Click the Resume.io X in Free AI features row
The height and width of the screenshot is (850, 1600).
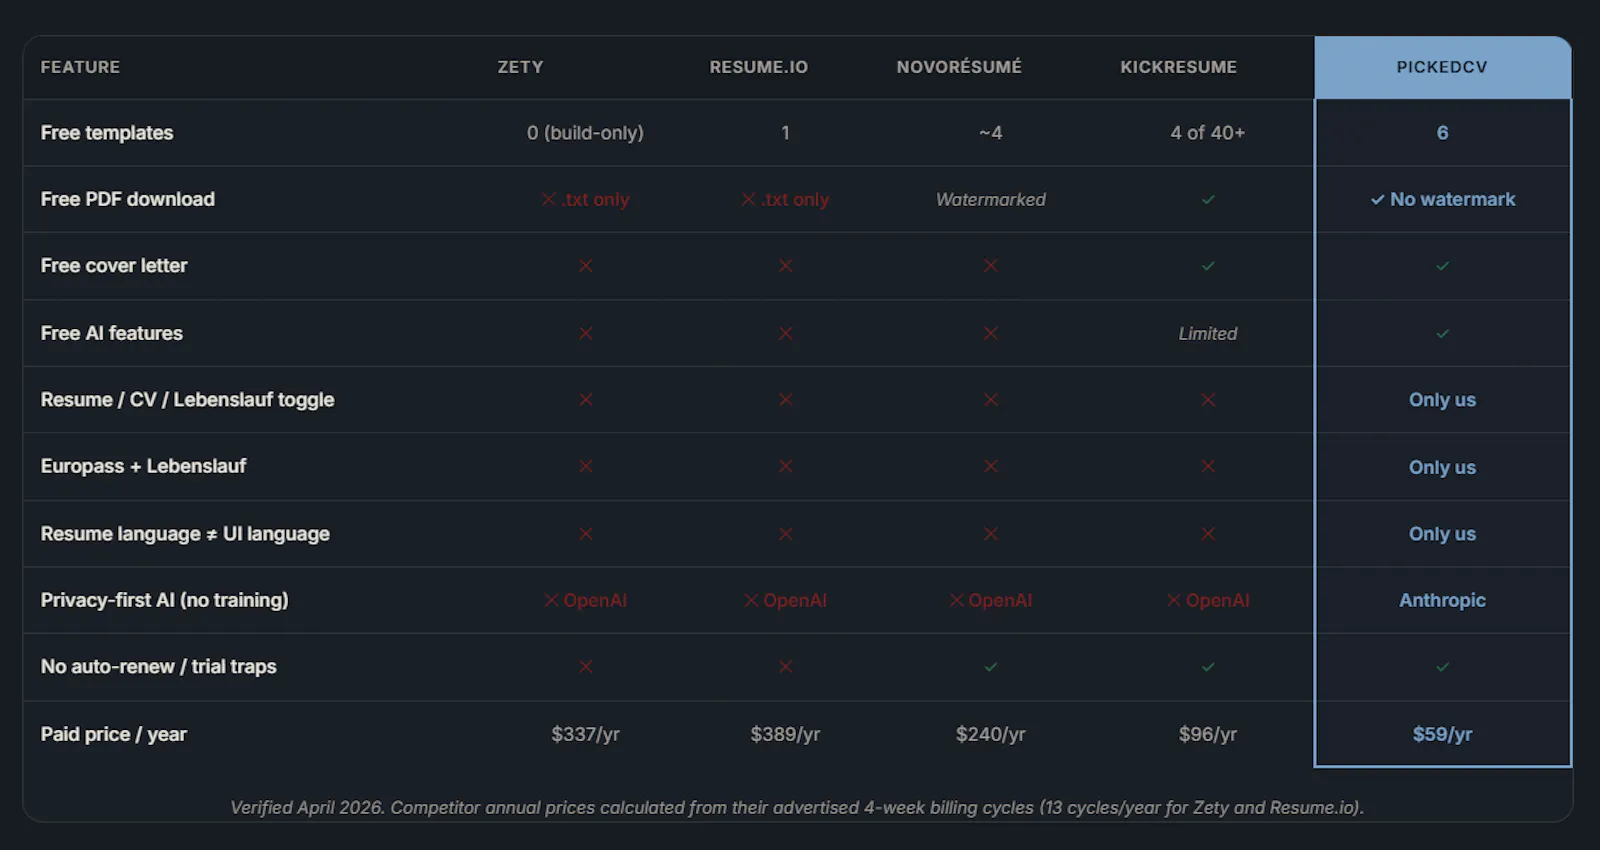pos(786,333)
